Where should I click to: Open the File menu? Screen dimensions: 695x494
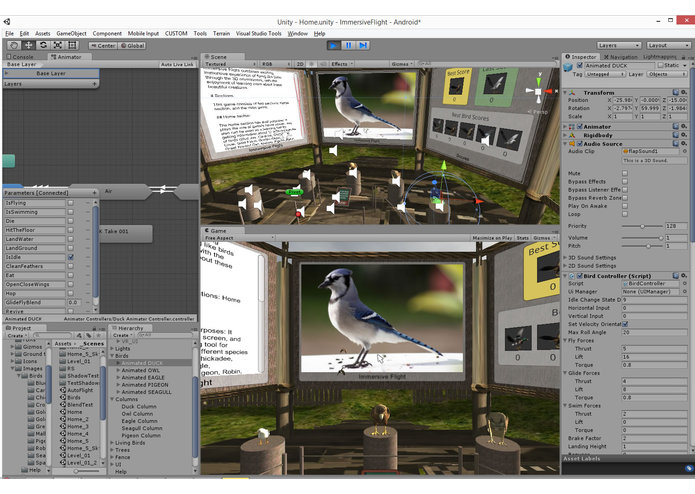10,34
